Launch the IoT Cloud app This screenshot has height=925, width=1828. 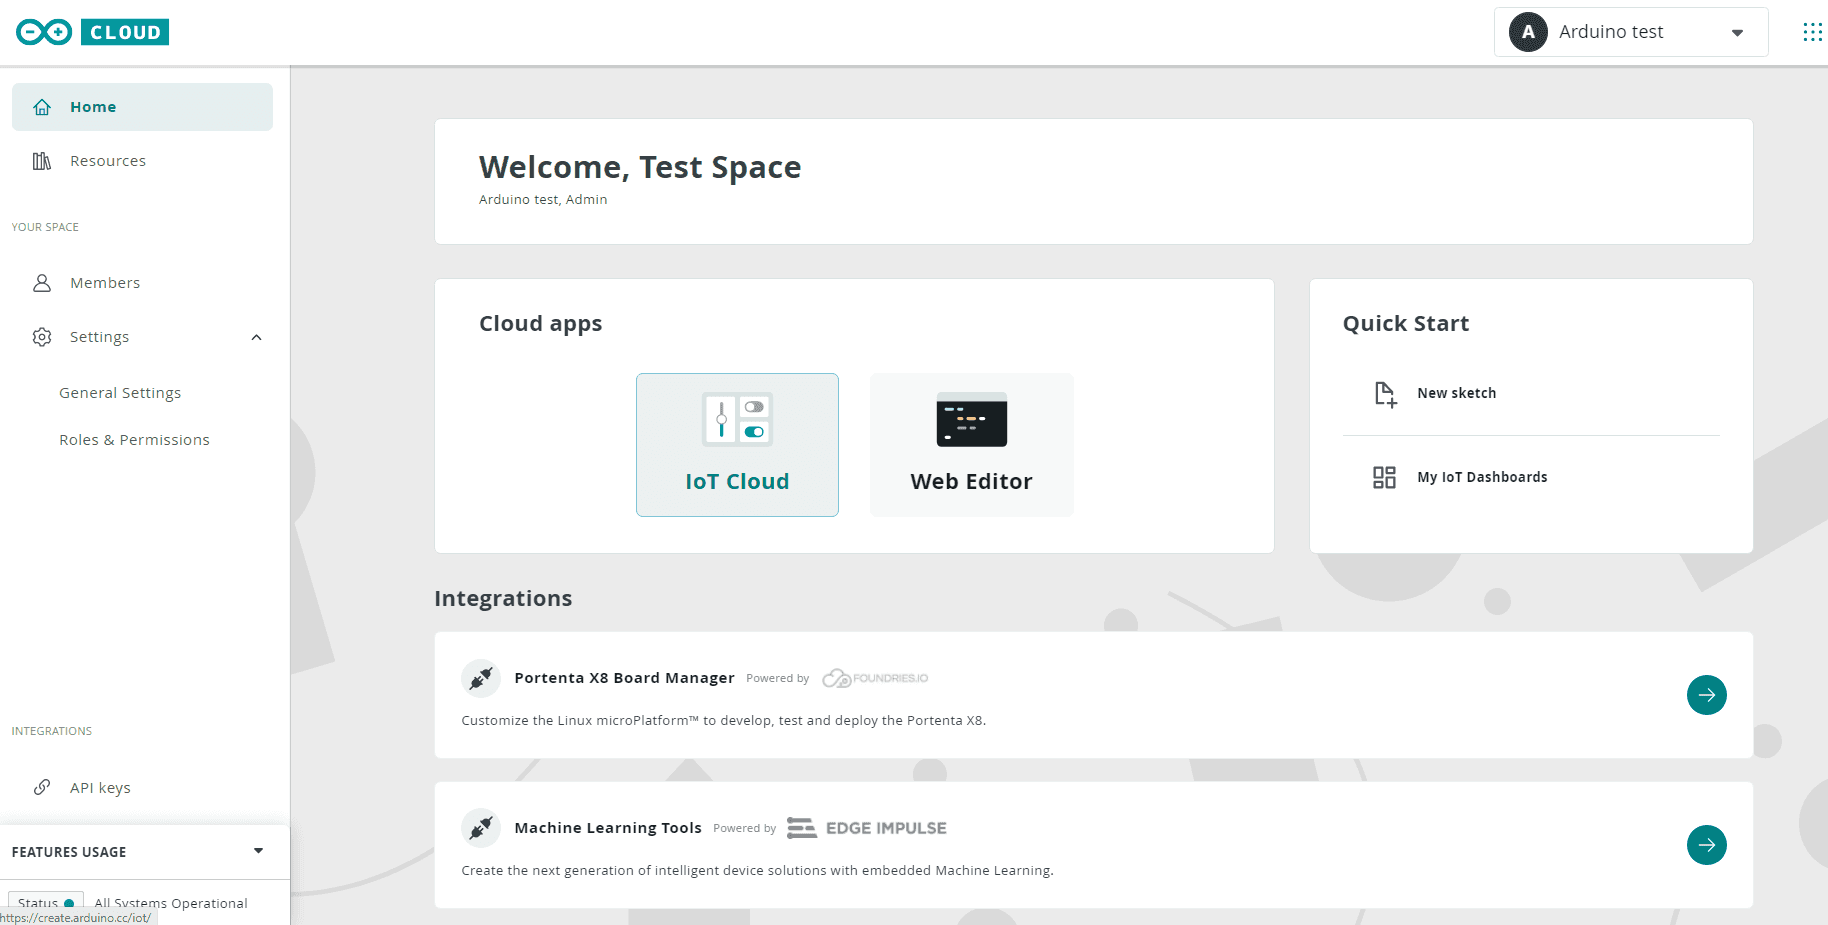click(737, 445)
